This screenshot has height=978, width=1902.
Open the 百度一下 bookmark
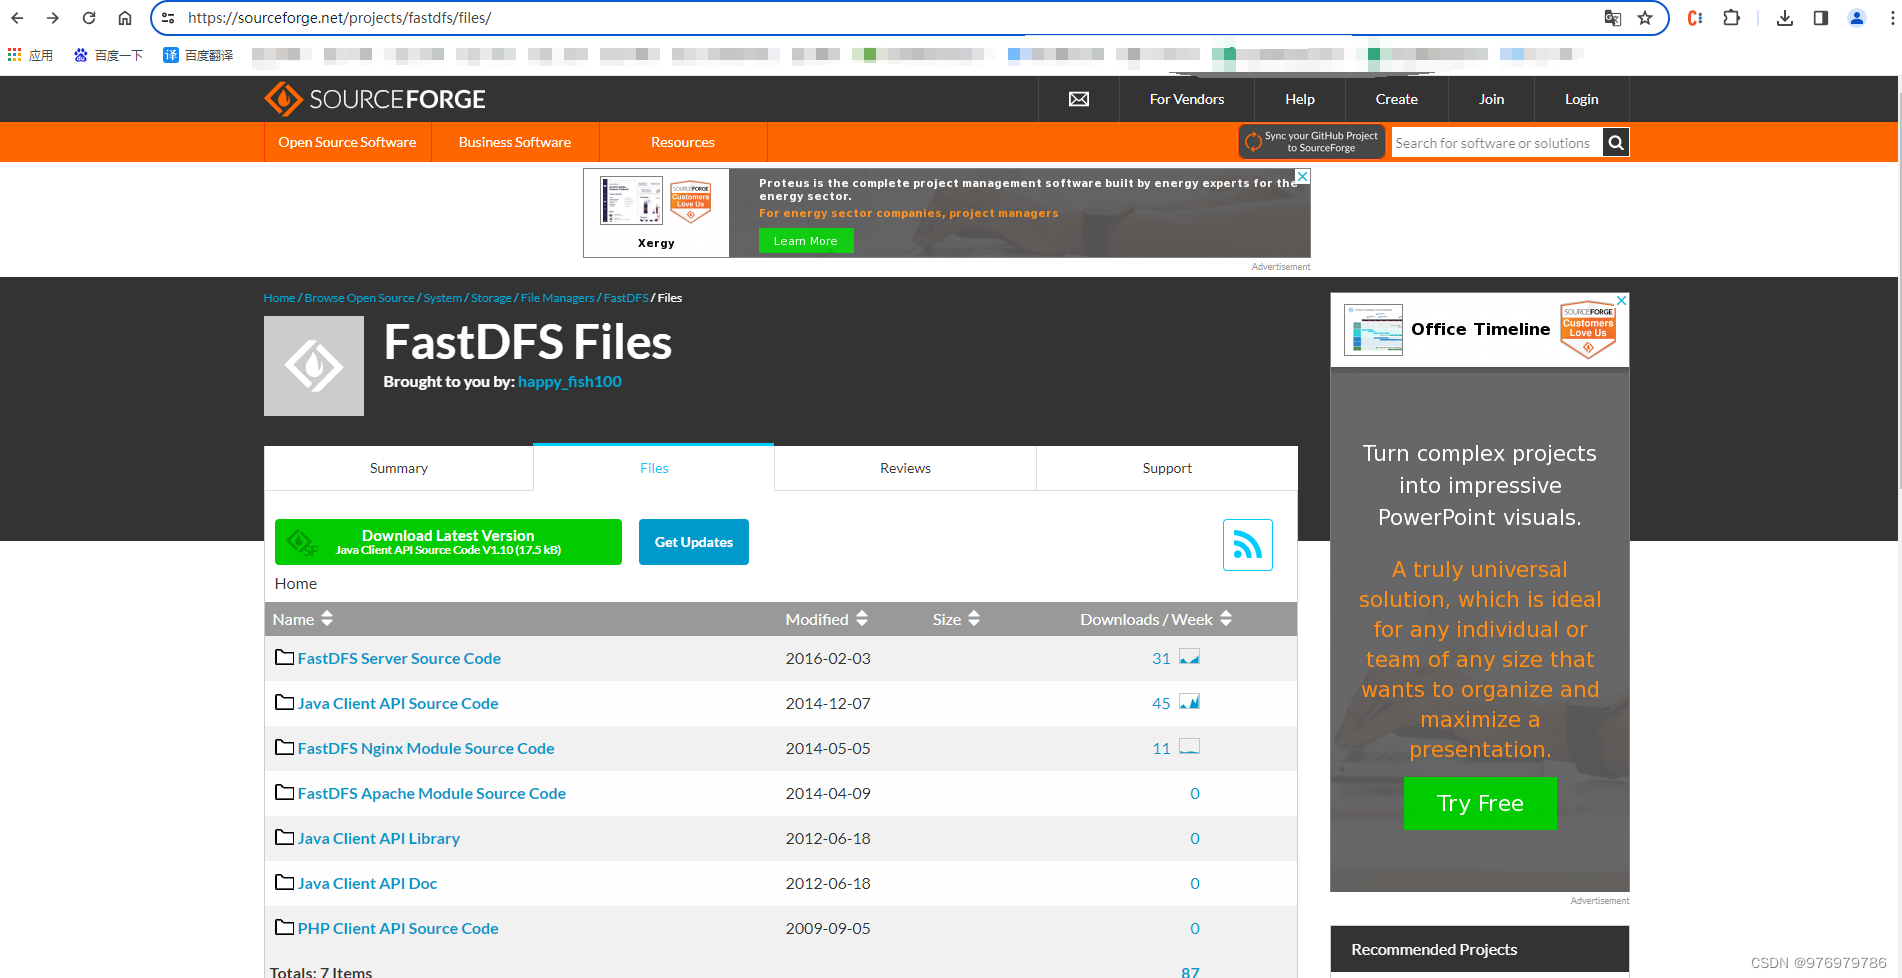click(x=108, y=55)
